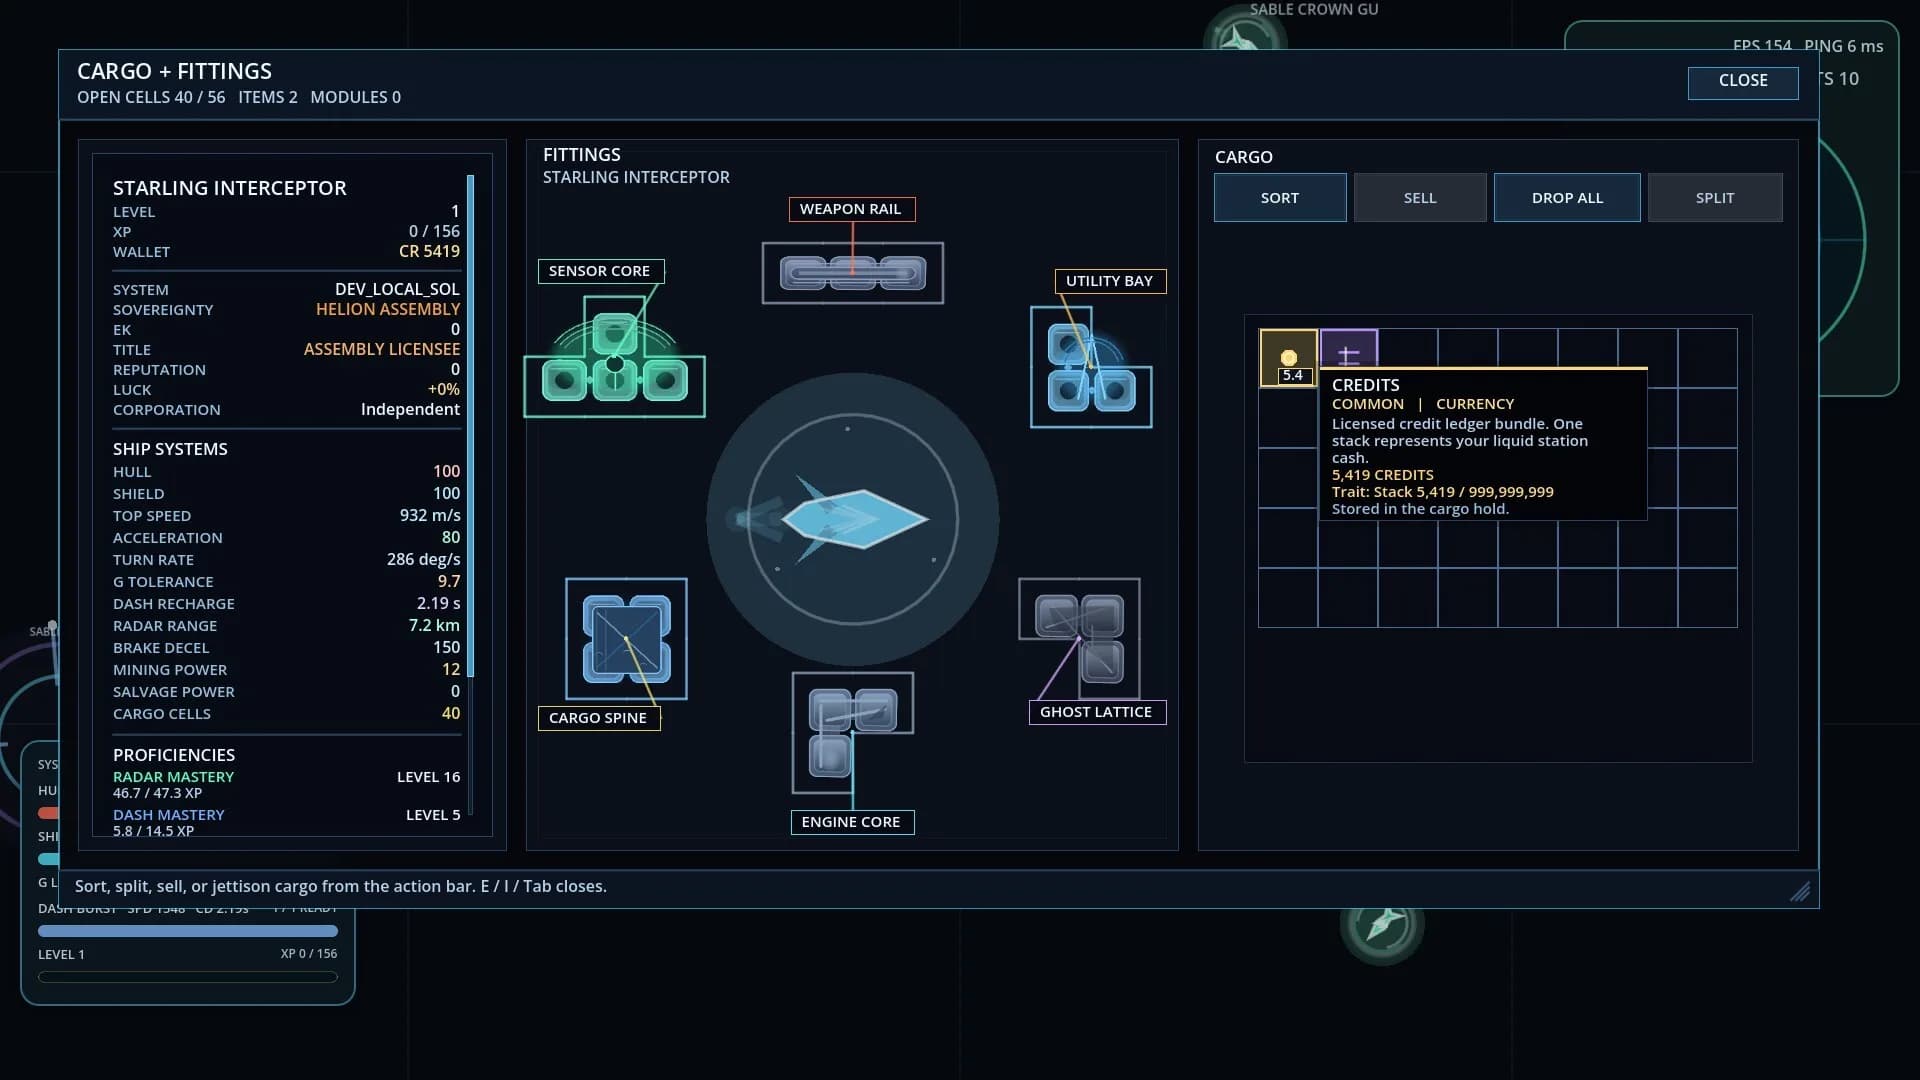Viewport: 1920px width, 1080px height.
Task: Click the resize grip at window corner
Action: click(1800, 891)
